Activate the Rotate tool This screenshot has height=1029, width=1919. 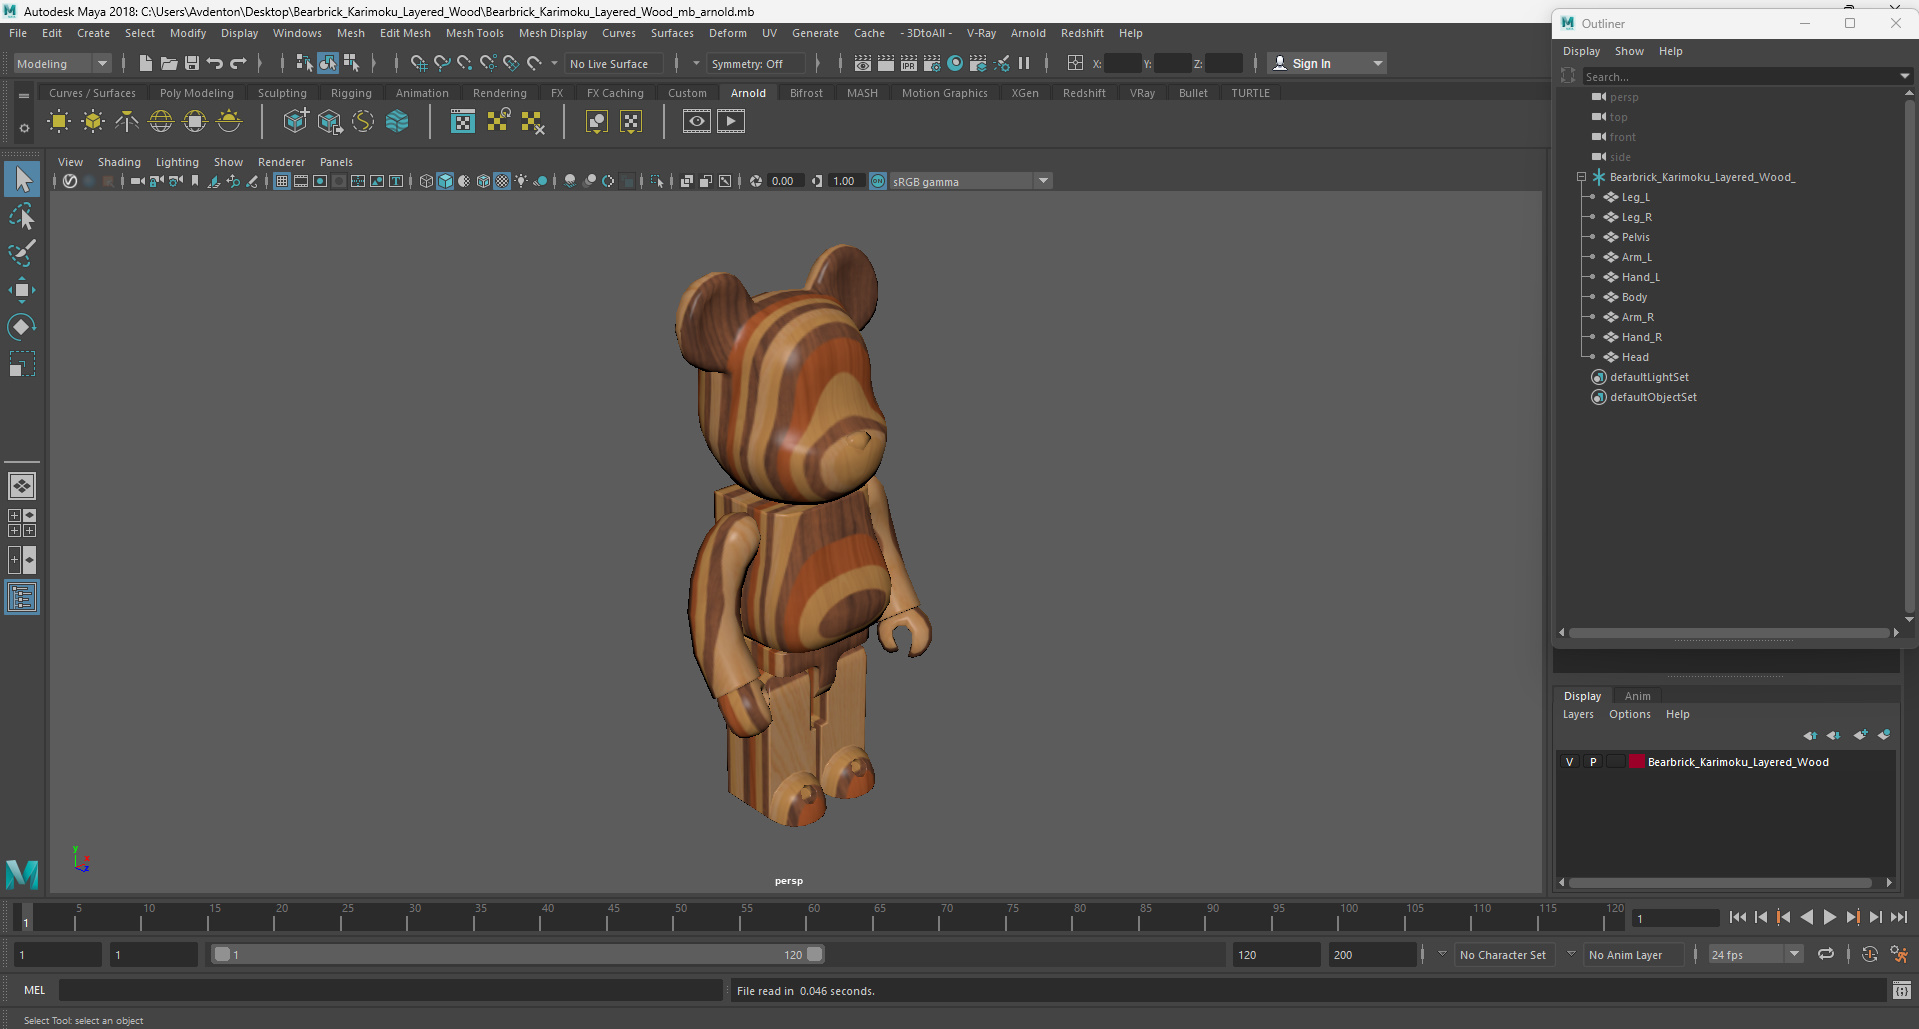point(22,327)
